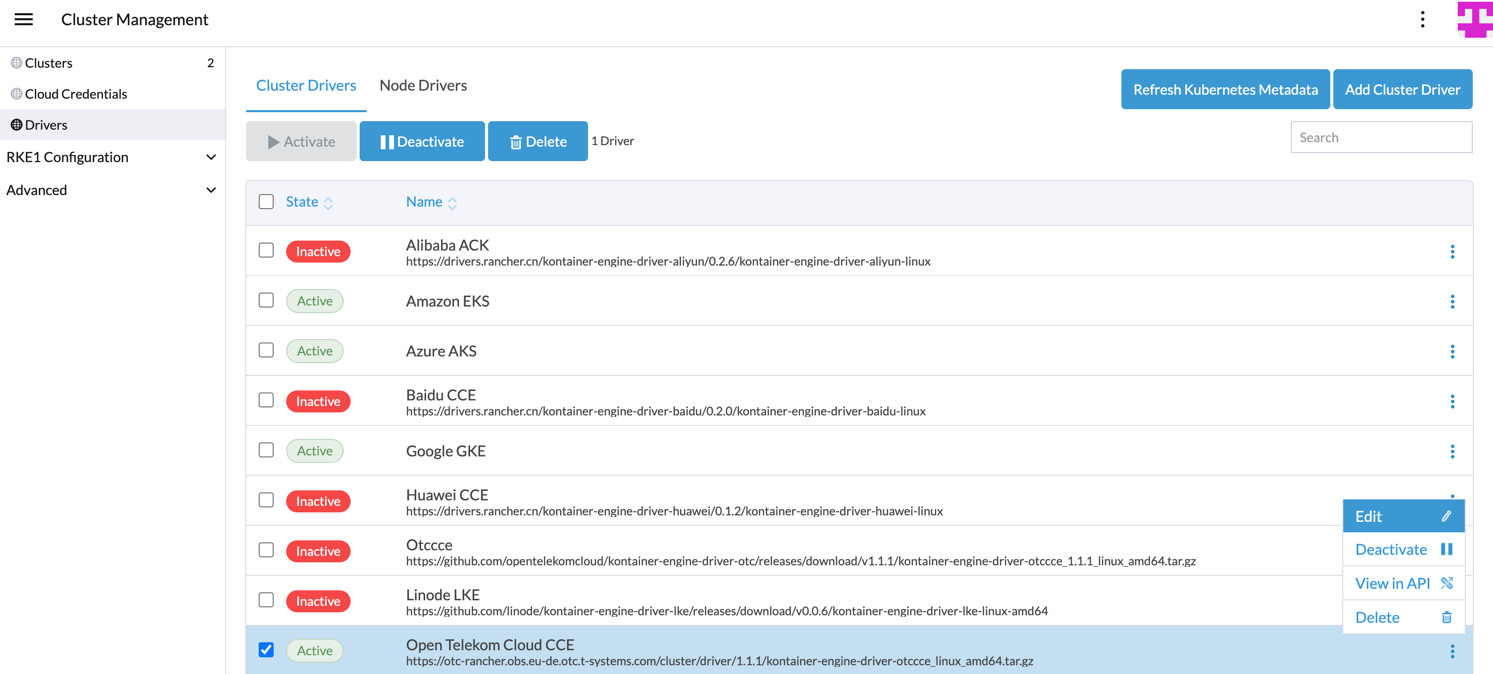This screenshot has height=674, width=1493.
Task: Click the Google GKE driver name
Action: (x=446, y=451)
